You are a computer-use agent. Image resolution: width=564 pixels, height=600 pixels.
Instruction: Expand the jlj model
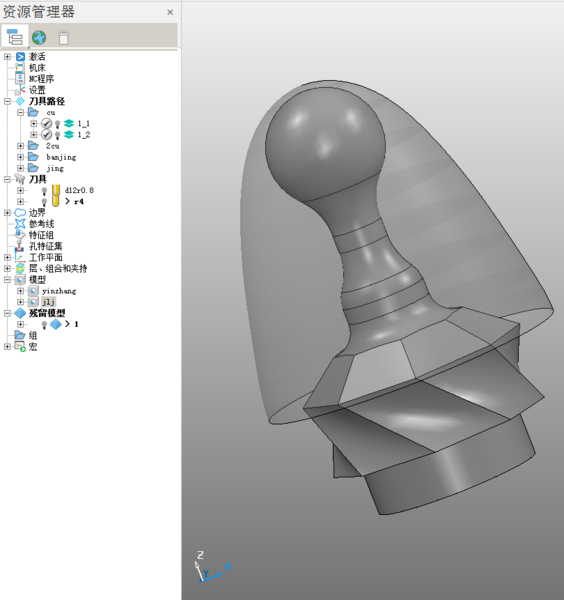click(x=21, y=302)
